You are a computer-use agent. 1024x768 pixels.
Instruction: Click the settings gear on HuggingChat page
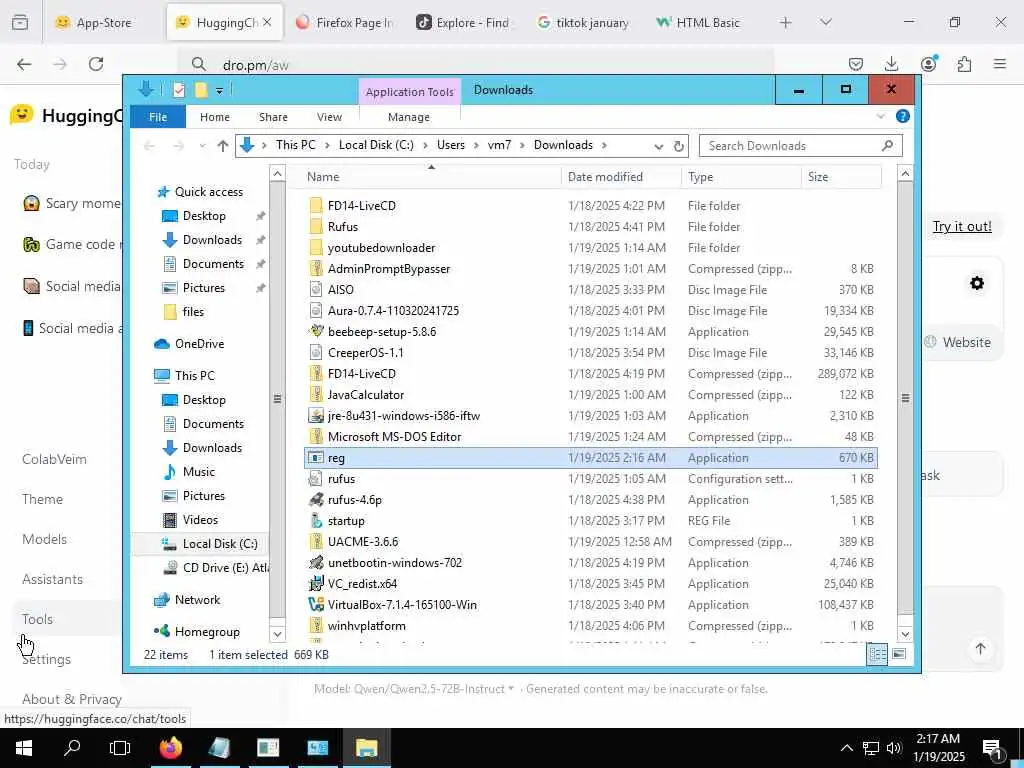[977, 283]
